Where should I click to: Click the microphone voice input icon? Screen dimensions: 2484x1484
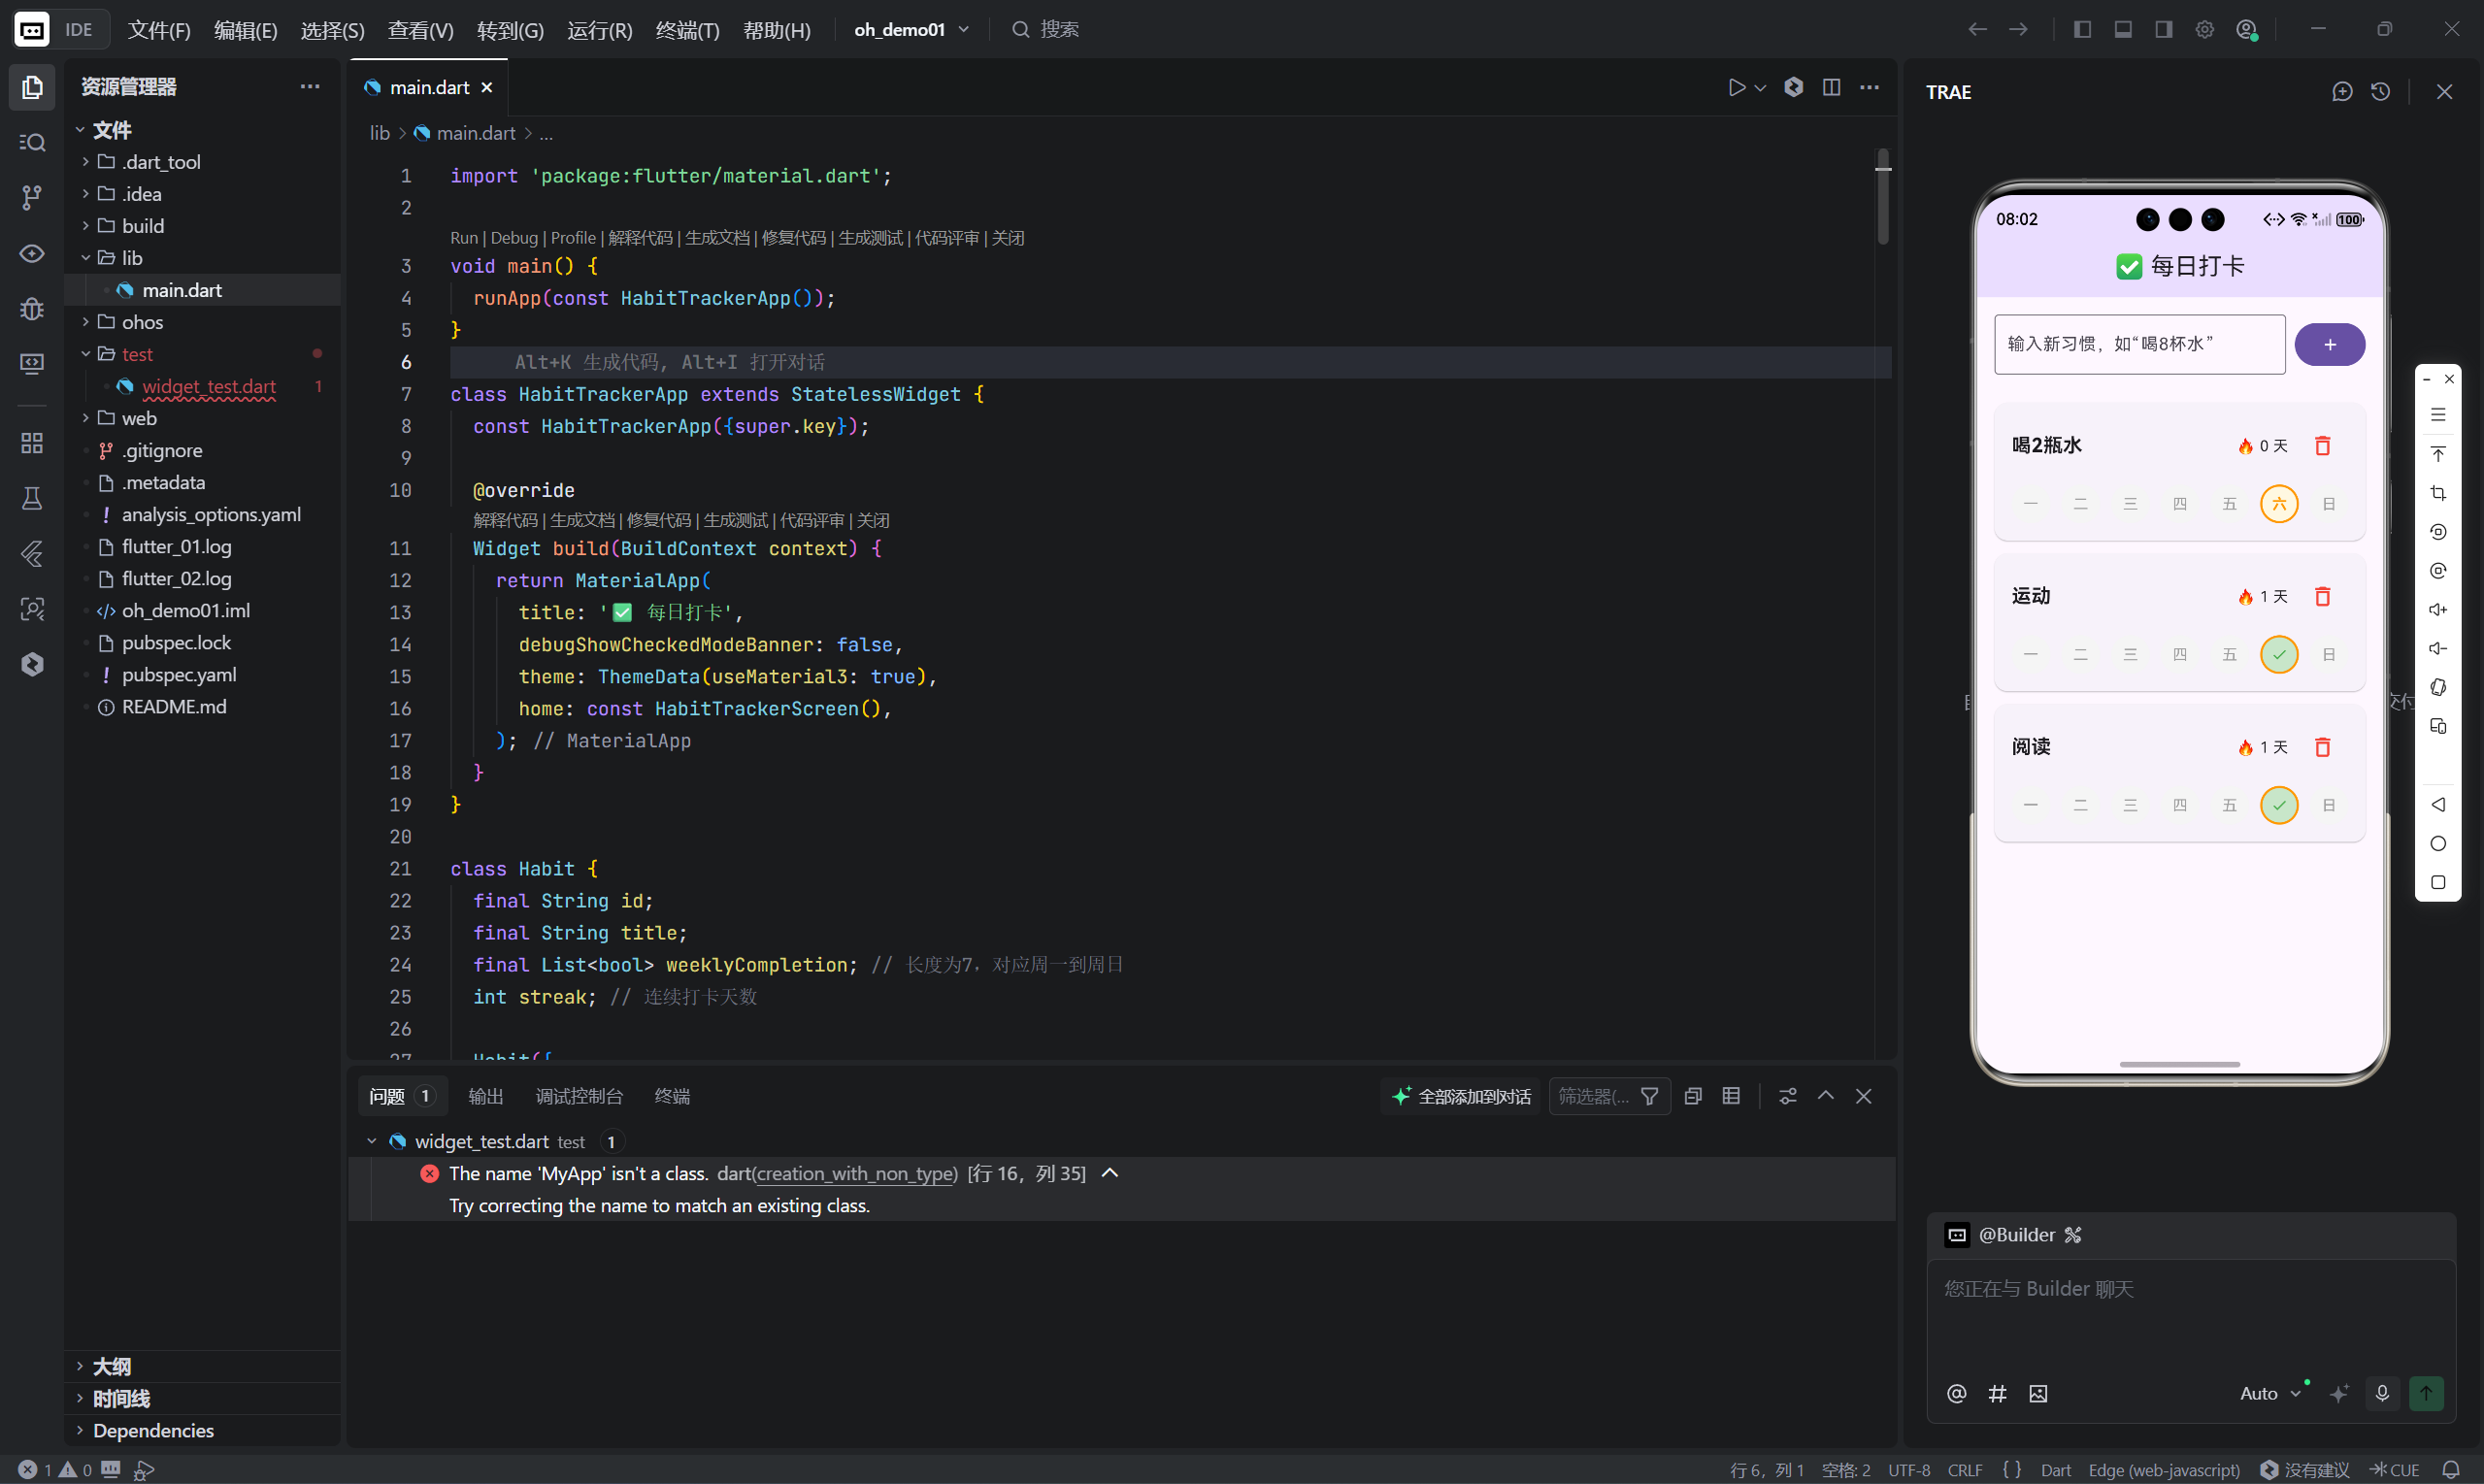[2382, 1393]
